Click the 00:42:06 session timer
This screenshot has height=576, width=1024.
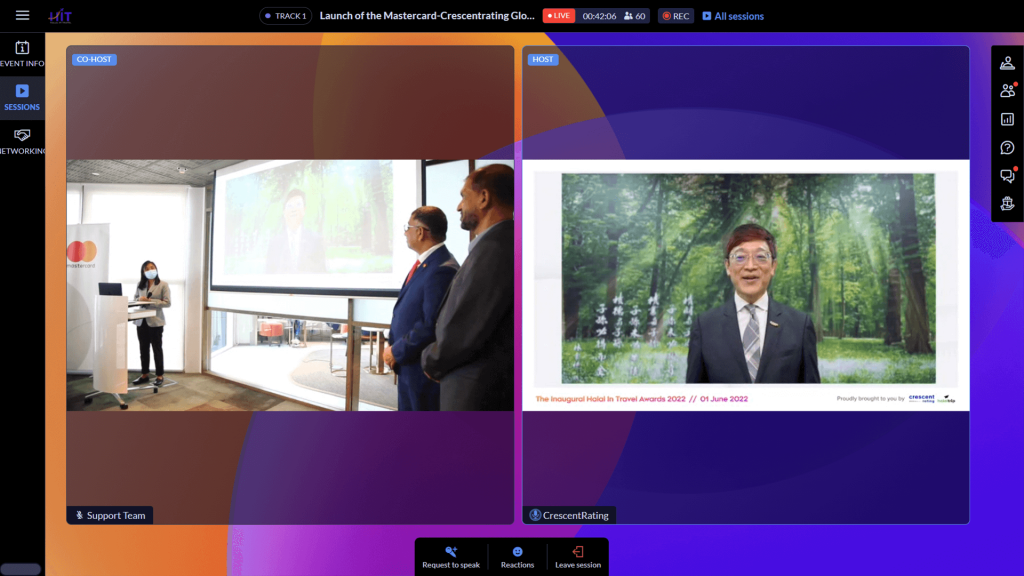[x=599, y=16]
